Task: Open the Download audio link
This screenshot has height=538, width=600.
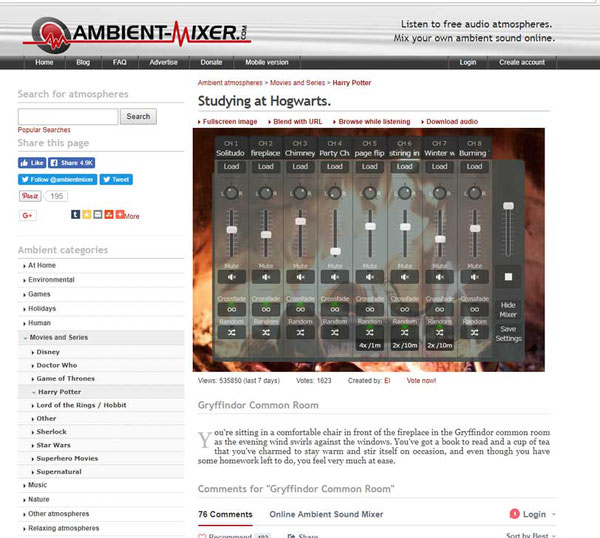Action: [x=450, y=122]
